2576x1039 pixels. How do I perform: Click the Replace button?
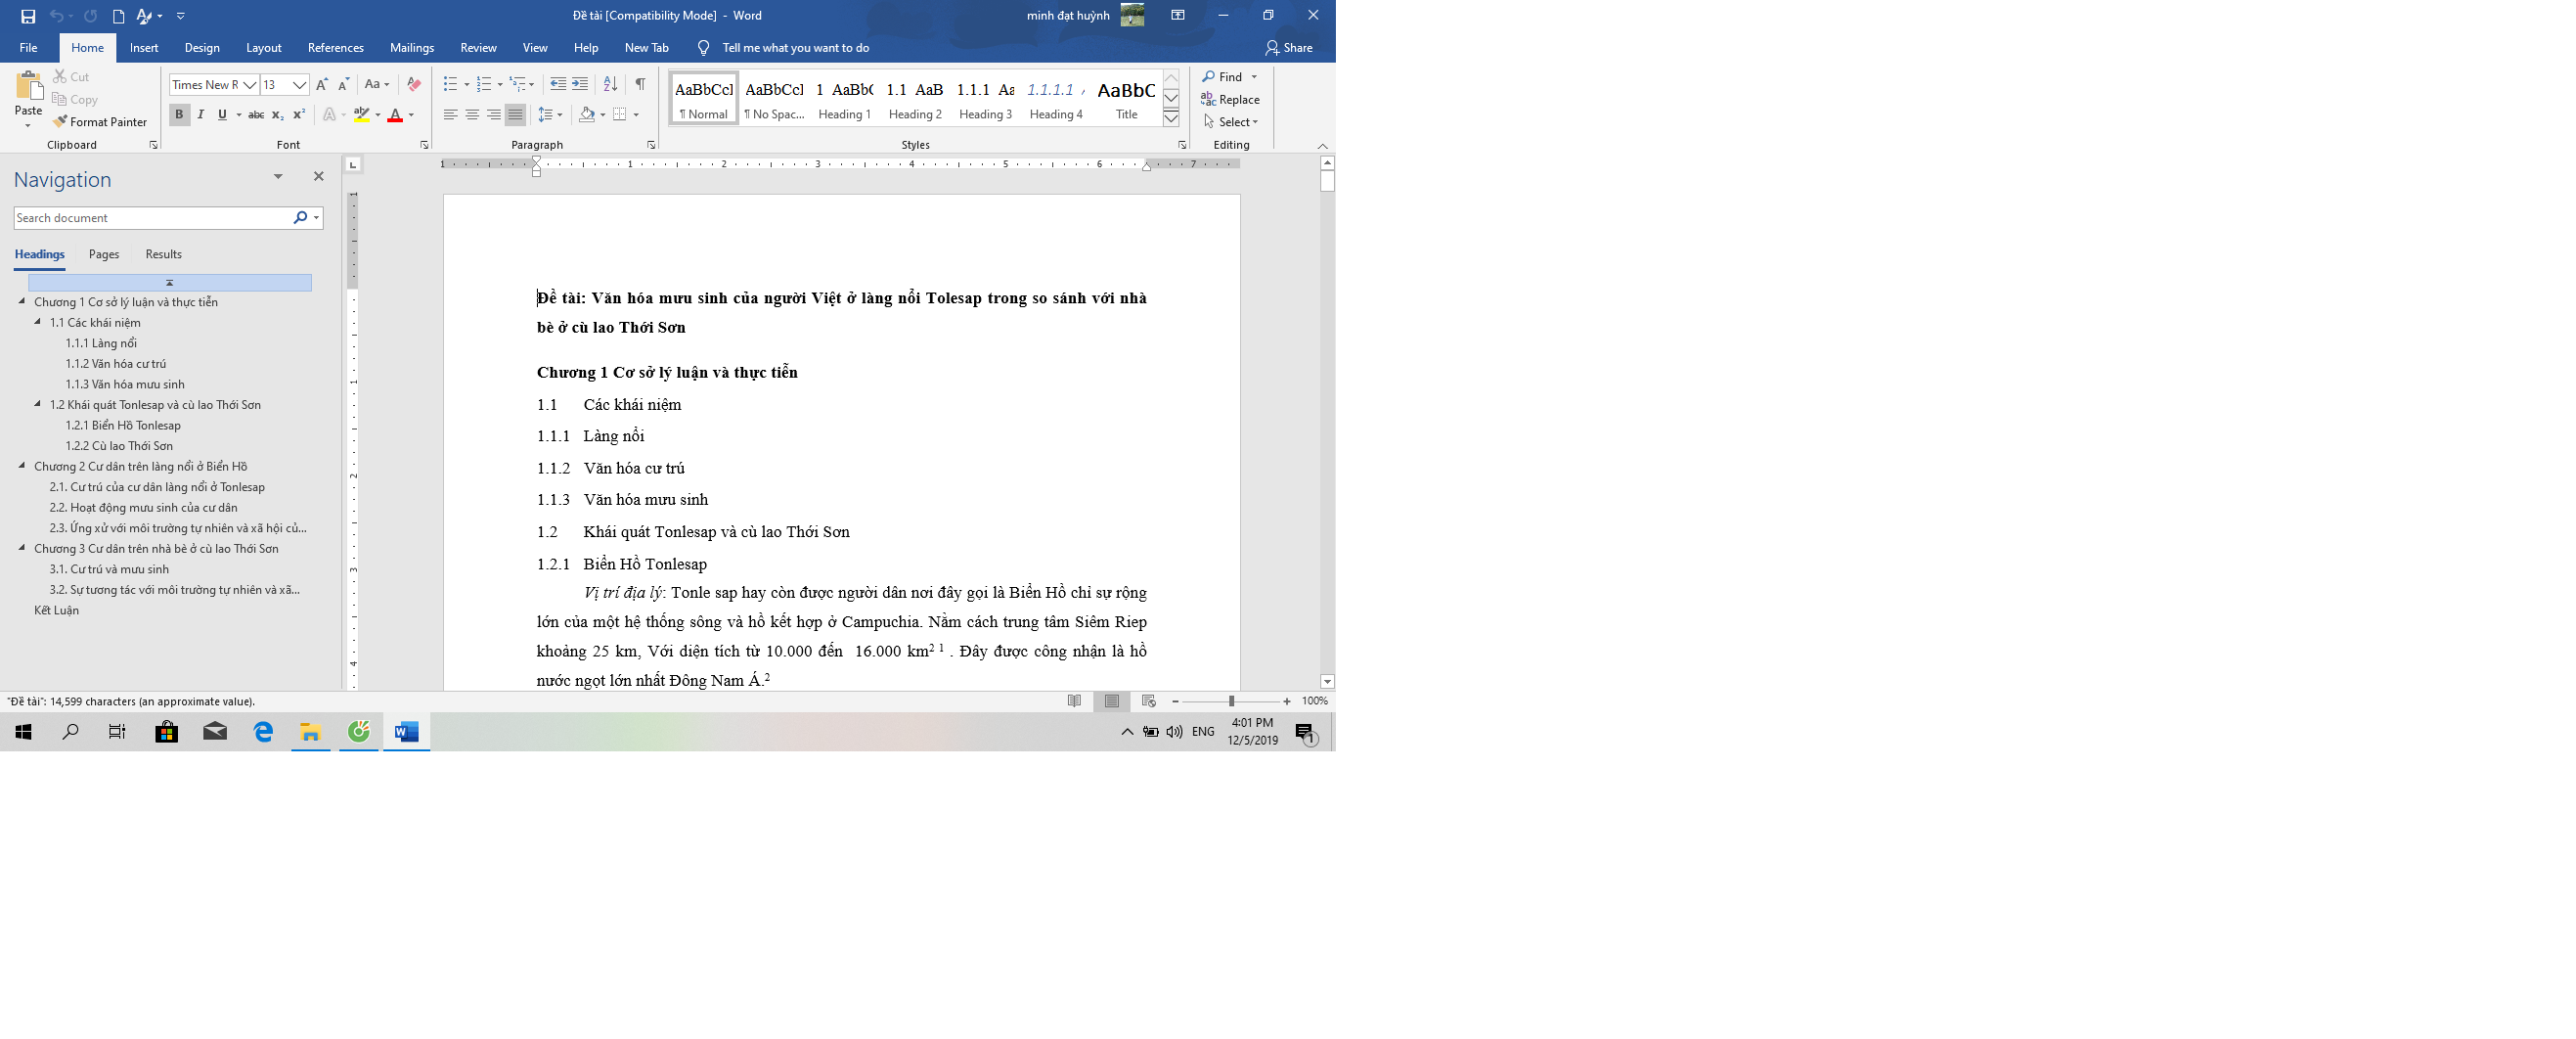[x=1230, y=100]
